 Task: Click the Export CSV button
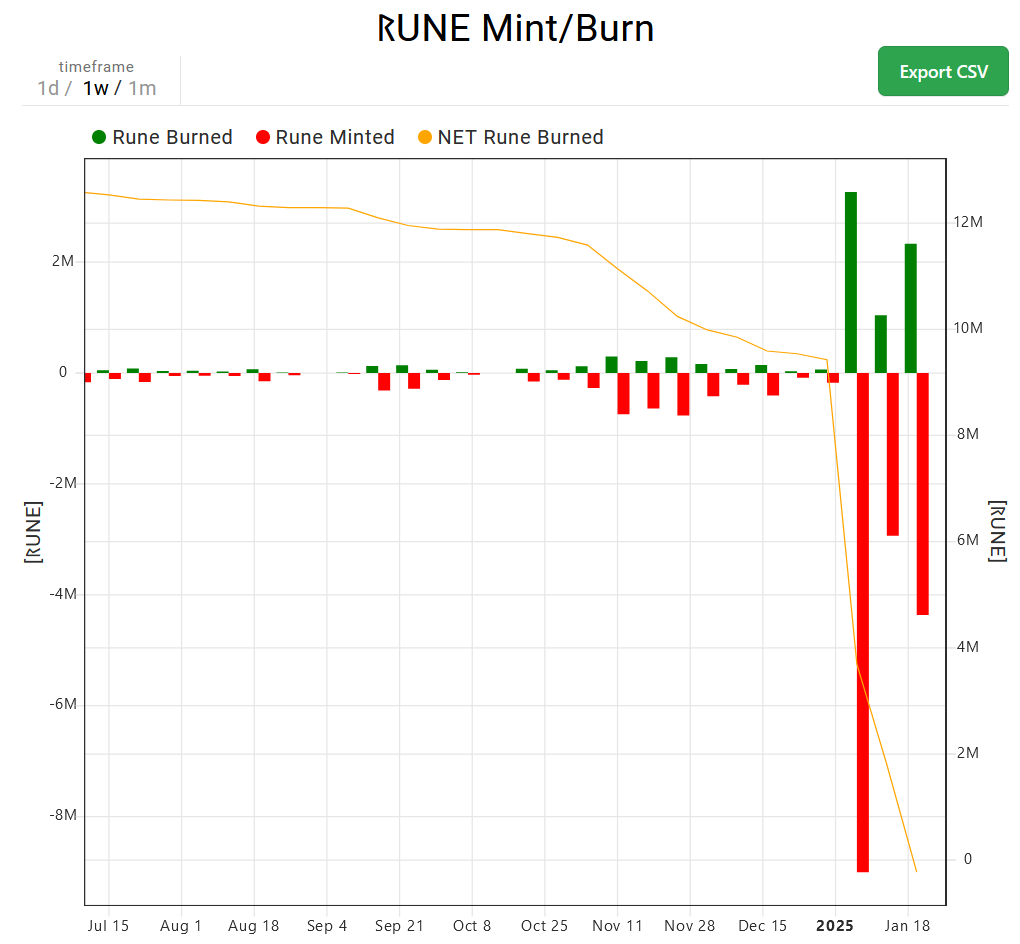[x=943, y=72]
